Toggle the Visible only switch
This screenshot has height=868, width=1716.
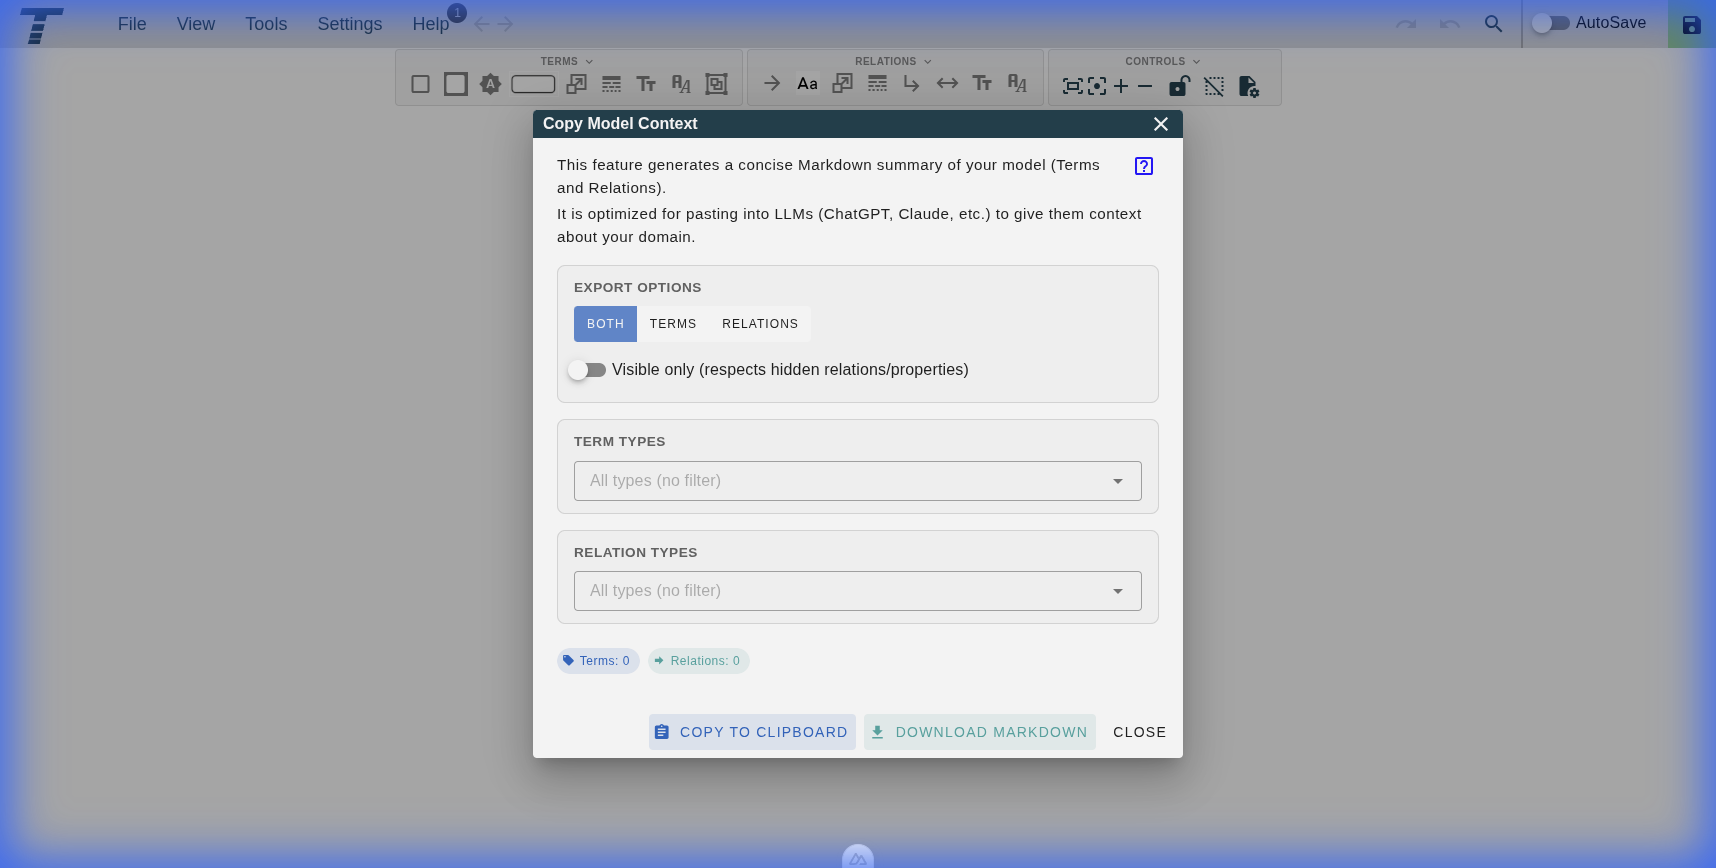[587, 370]
